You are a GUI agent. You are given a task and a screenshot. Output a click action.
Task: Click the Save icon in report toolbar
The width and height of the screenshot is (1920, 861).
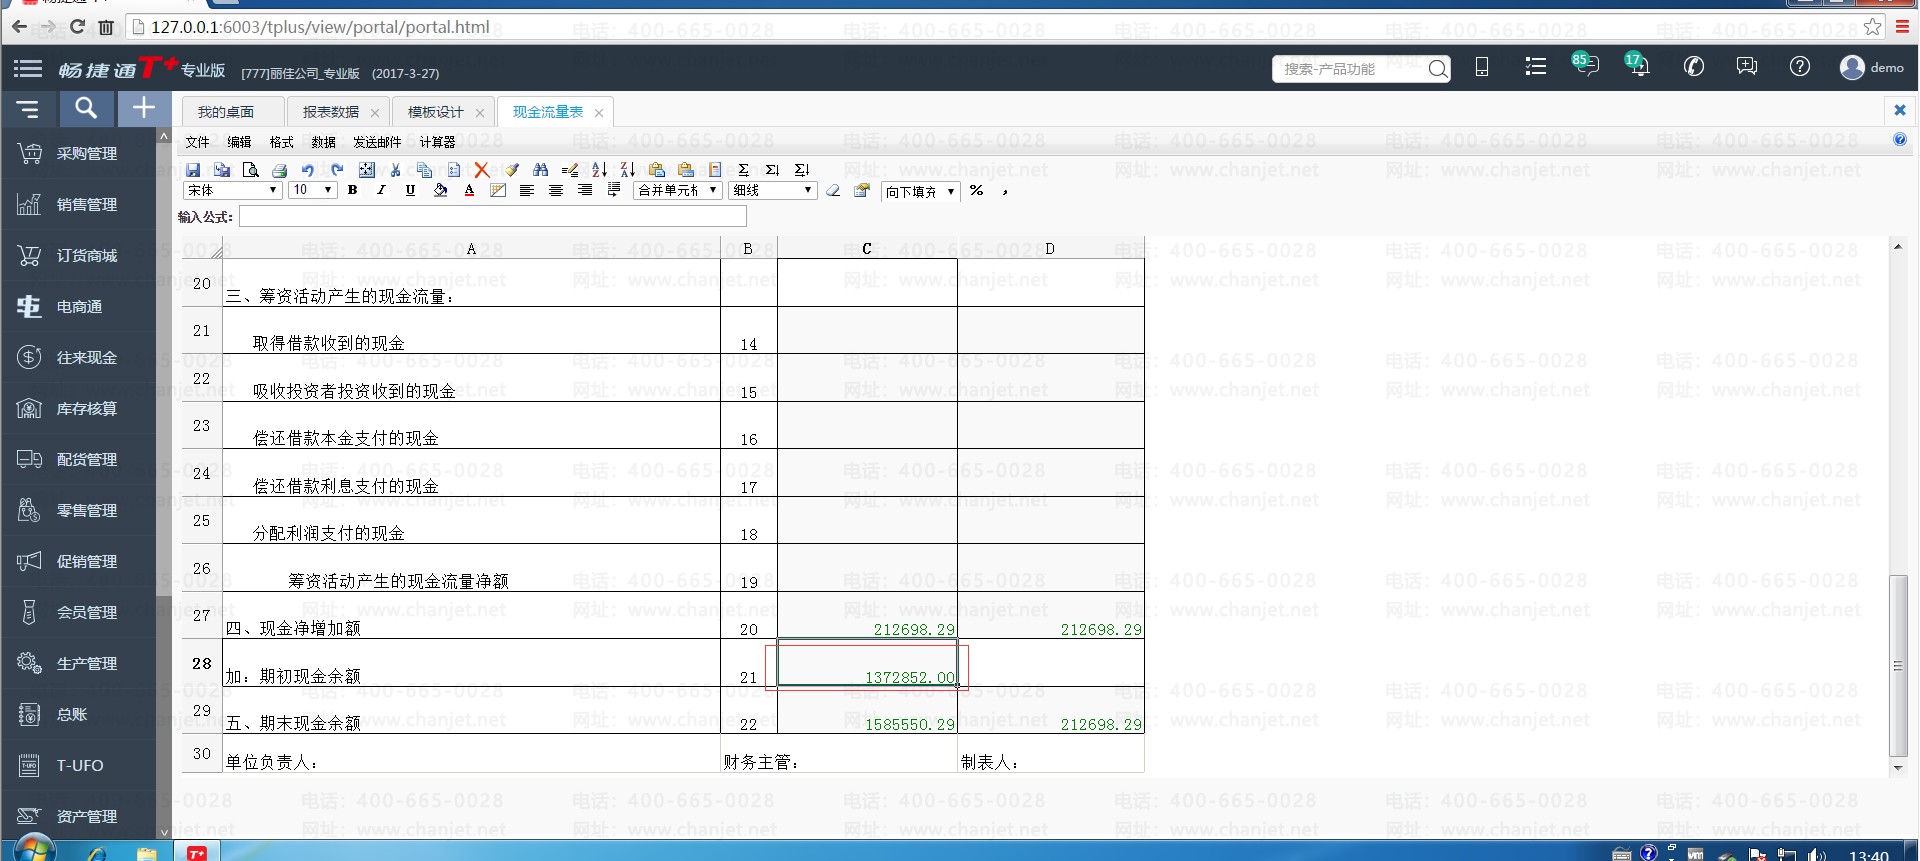tap(193, 170)
